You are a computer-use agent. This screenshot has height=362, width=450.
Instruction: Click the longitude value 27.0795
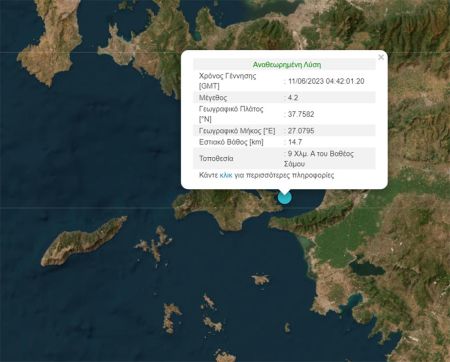coord(301,131)
